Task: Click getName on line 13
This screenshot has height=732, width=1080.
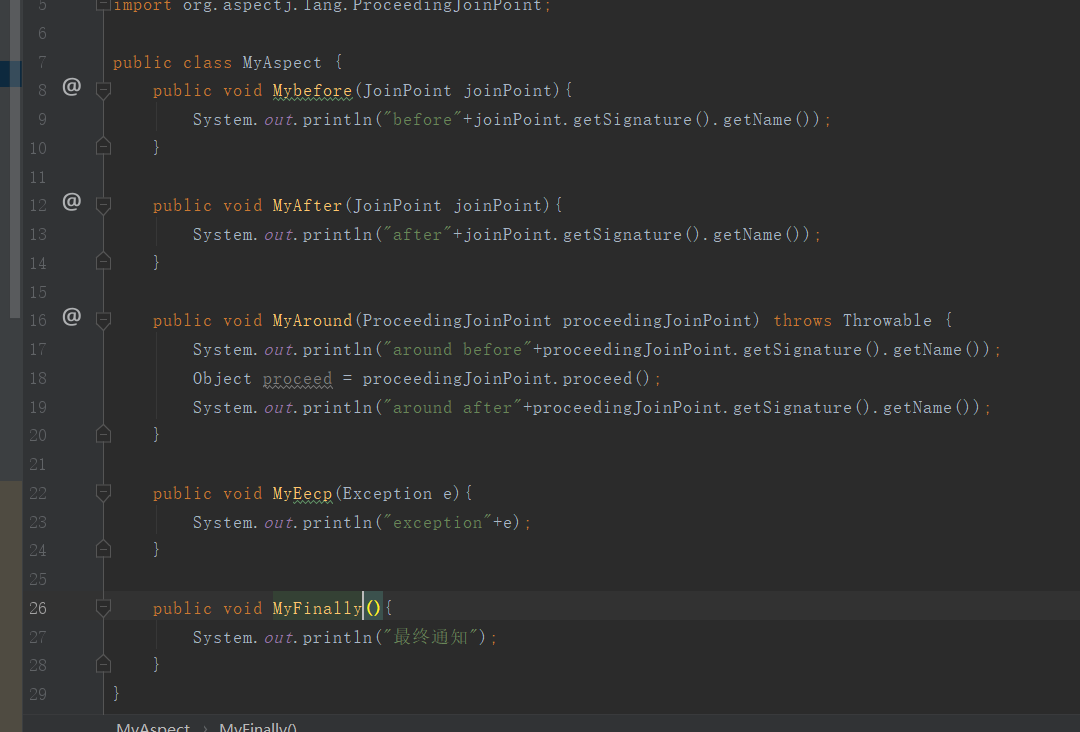Action: coord(747,235)
